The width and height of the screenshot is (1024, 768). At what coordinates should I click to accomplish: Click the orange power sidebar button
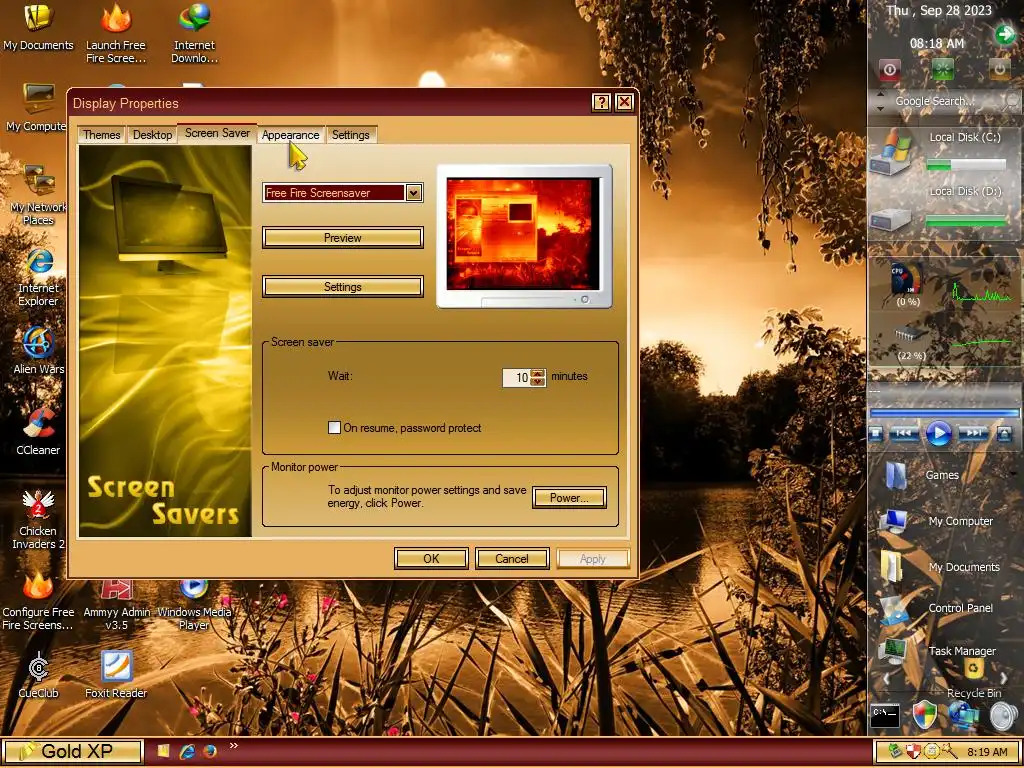[x=999, y=69]
